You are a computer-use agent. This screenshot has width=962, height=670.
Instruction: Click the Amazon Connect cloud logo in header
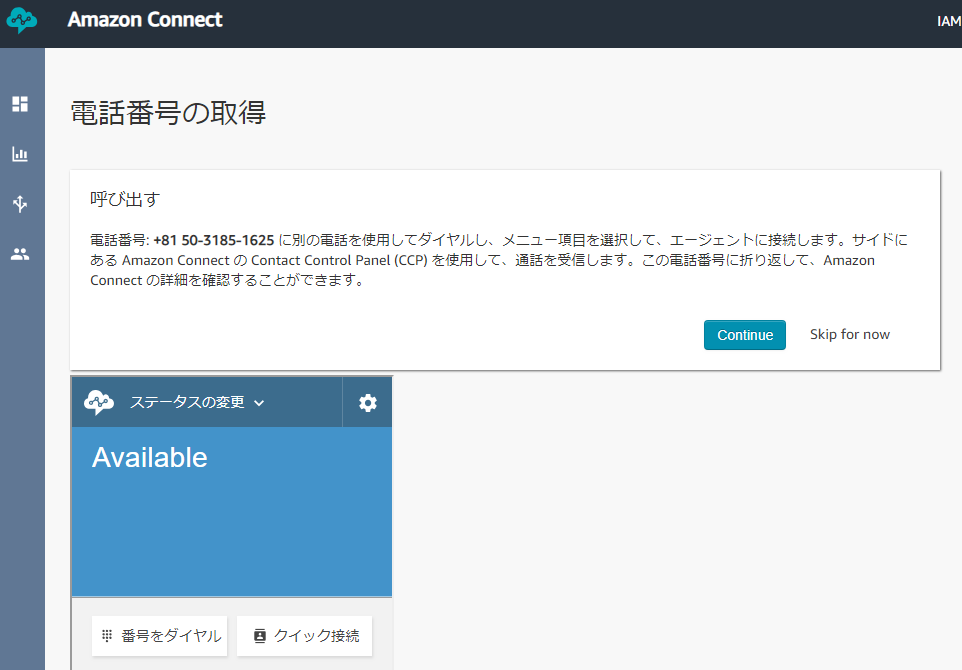click(21, 20)
